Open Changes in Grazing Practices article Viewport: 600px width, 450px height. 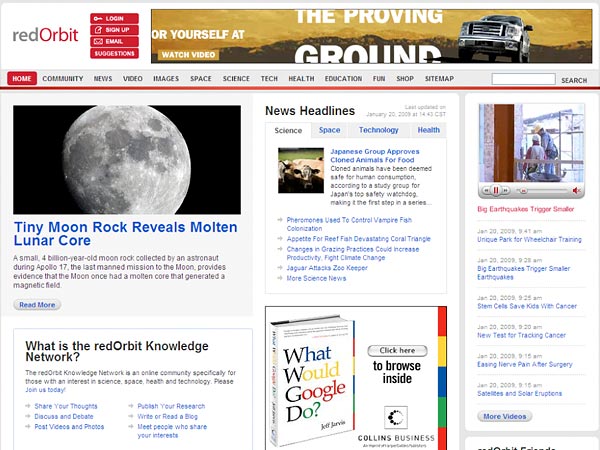coord(353,253)
